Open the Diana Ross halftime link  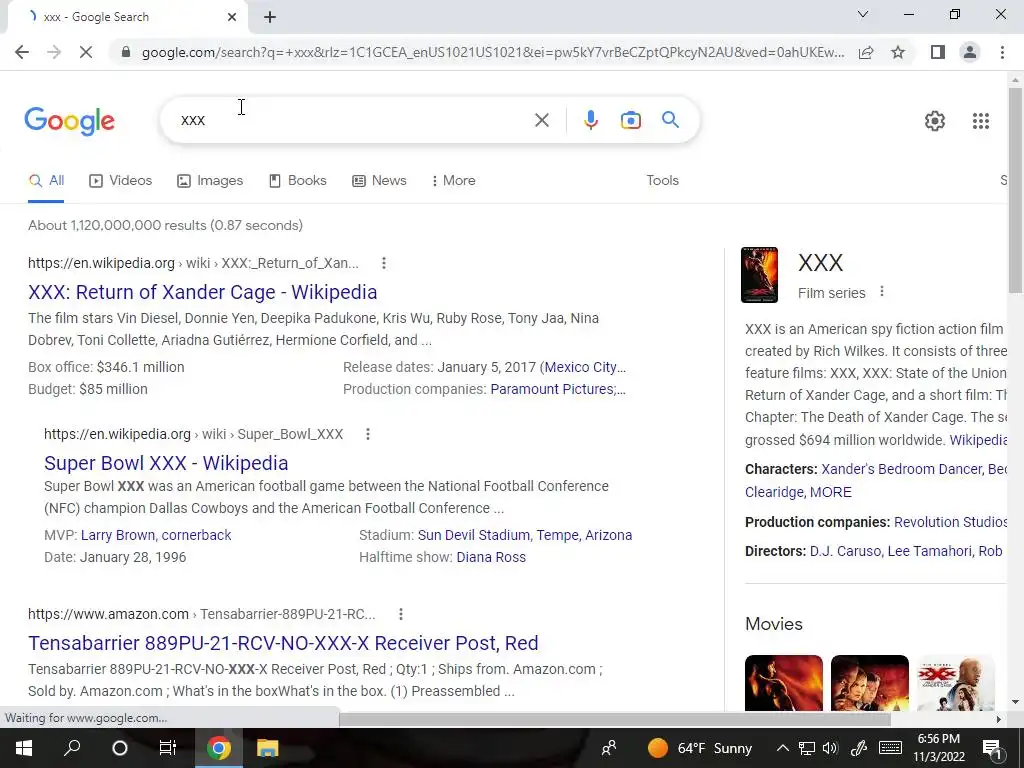pyautogui.click(x=491, y=558)
